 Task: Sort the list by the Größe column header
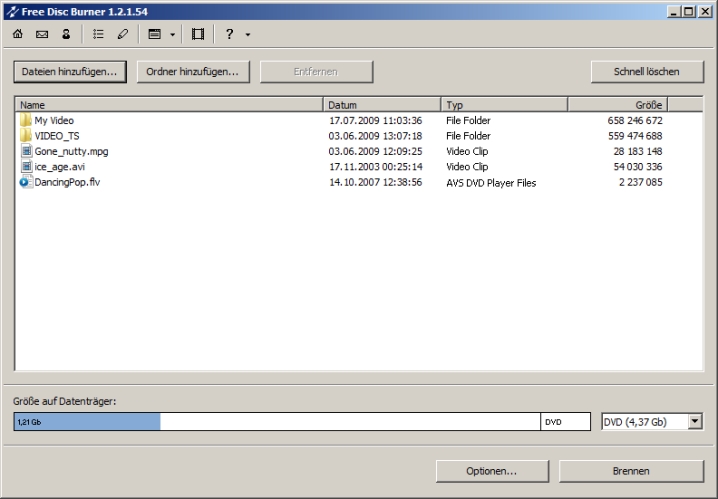[x=617, y=104]
